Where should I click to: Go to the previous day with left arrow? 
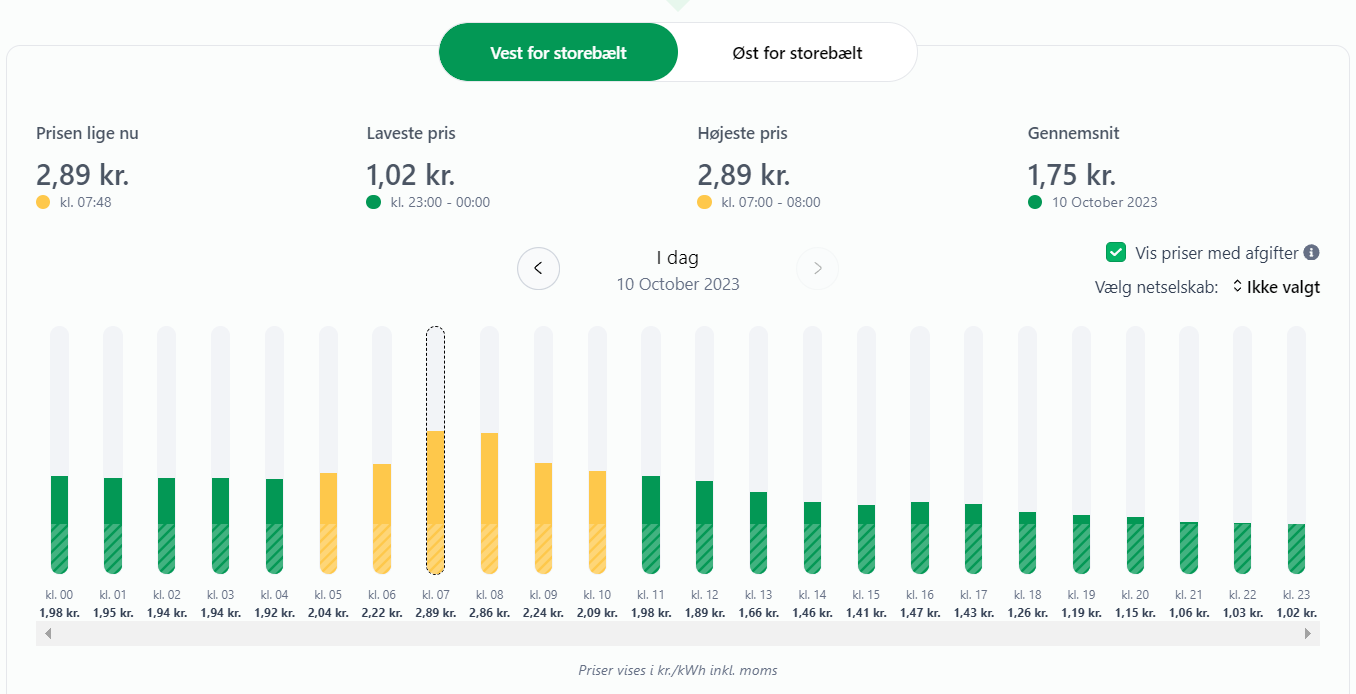pyautogui.click(x=538, y=268)
